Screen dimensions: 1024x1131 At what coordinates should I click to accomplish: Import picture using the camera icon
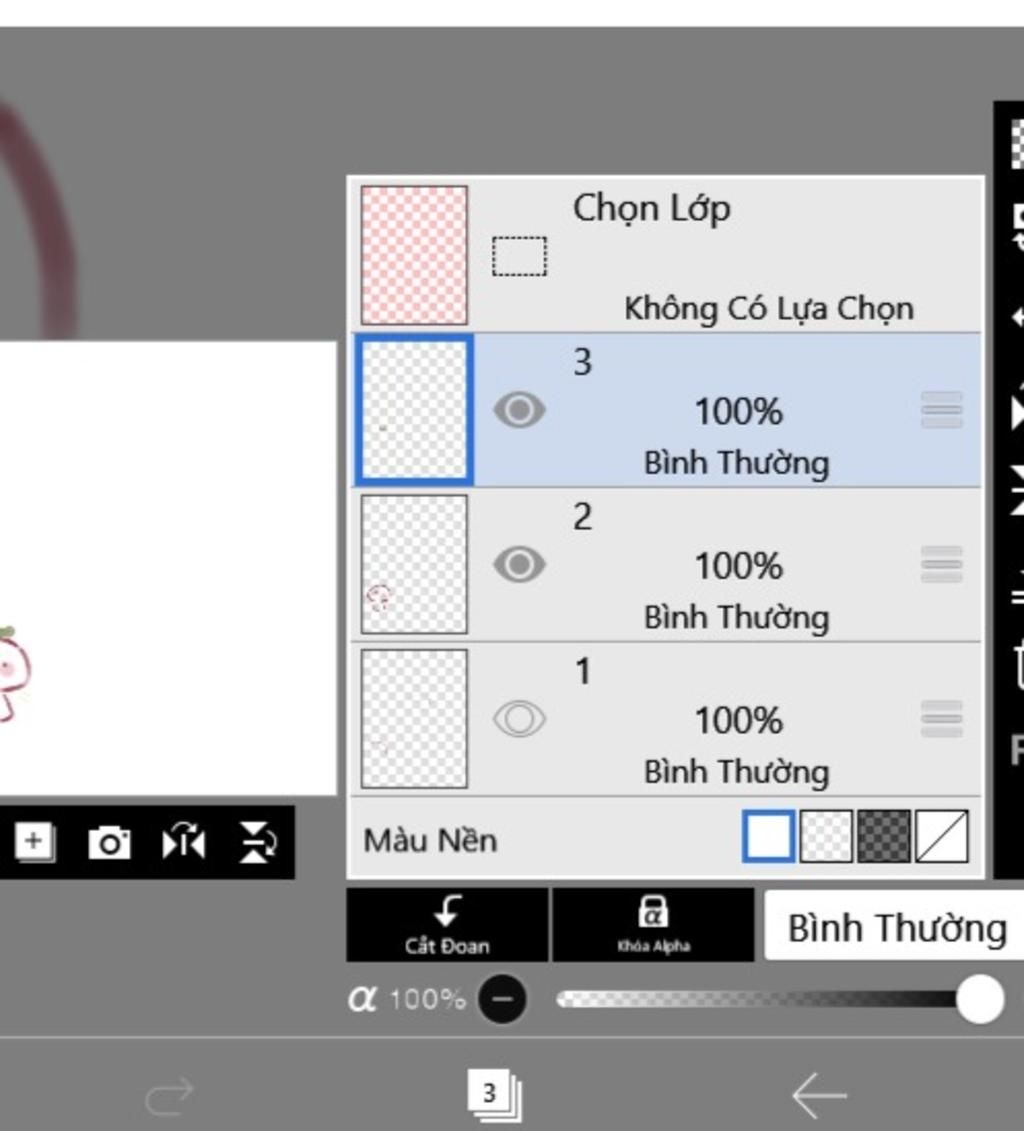coord(109,842)
